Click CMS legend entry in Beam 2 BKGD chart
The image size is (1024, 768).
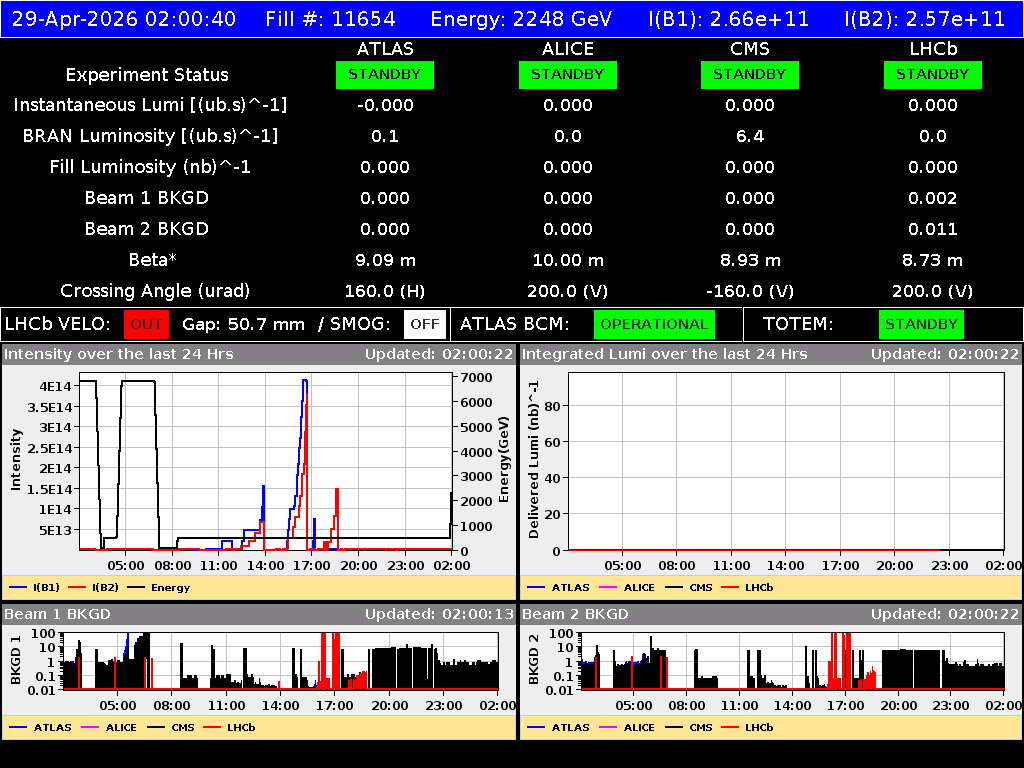689,728
